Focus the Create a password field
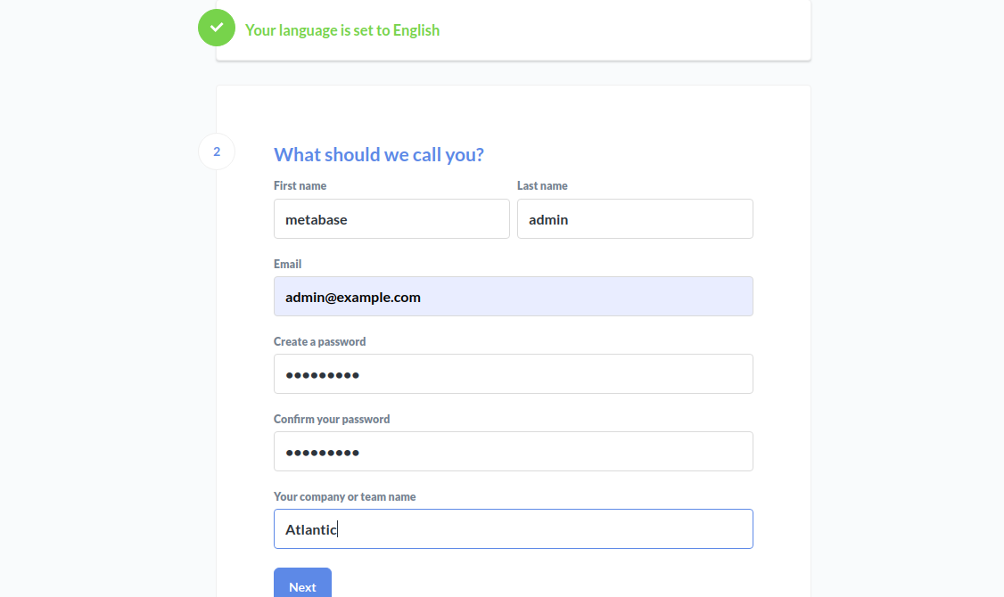 [514, 374]
